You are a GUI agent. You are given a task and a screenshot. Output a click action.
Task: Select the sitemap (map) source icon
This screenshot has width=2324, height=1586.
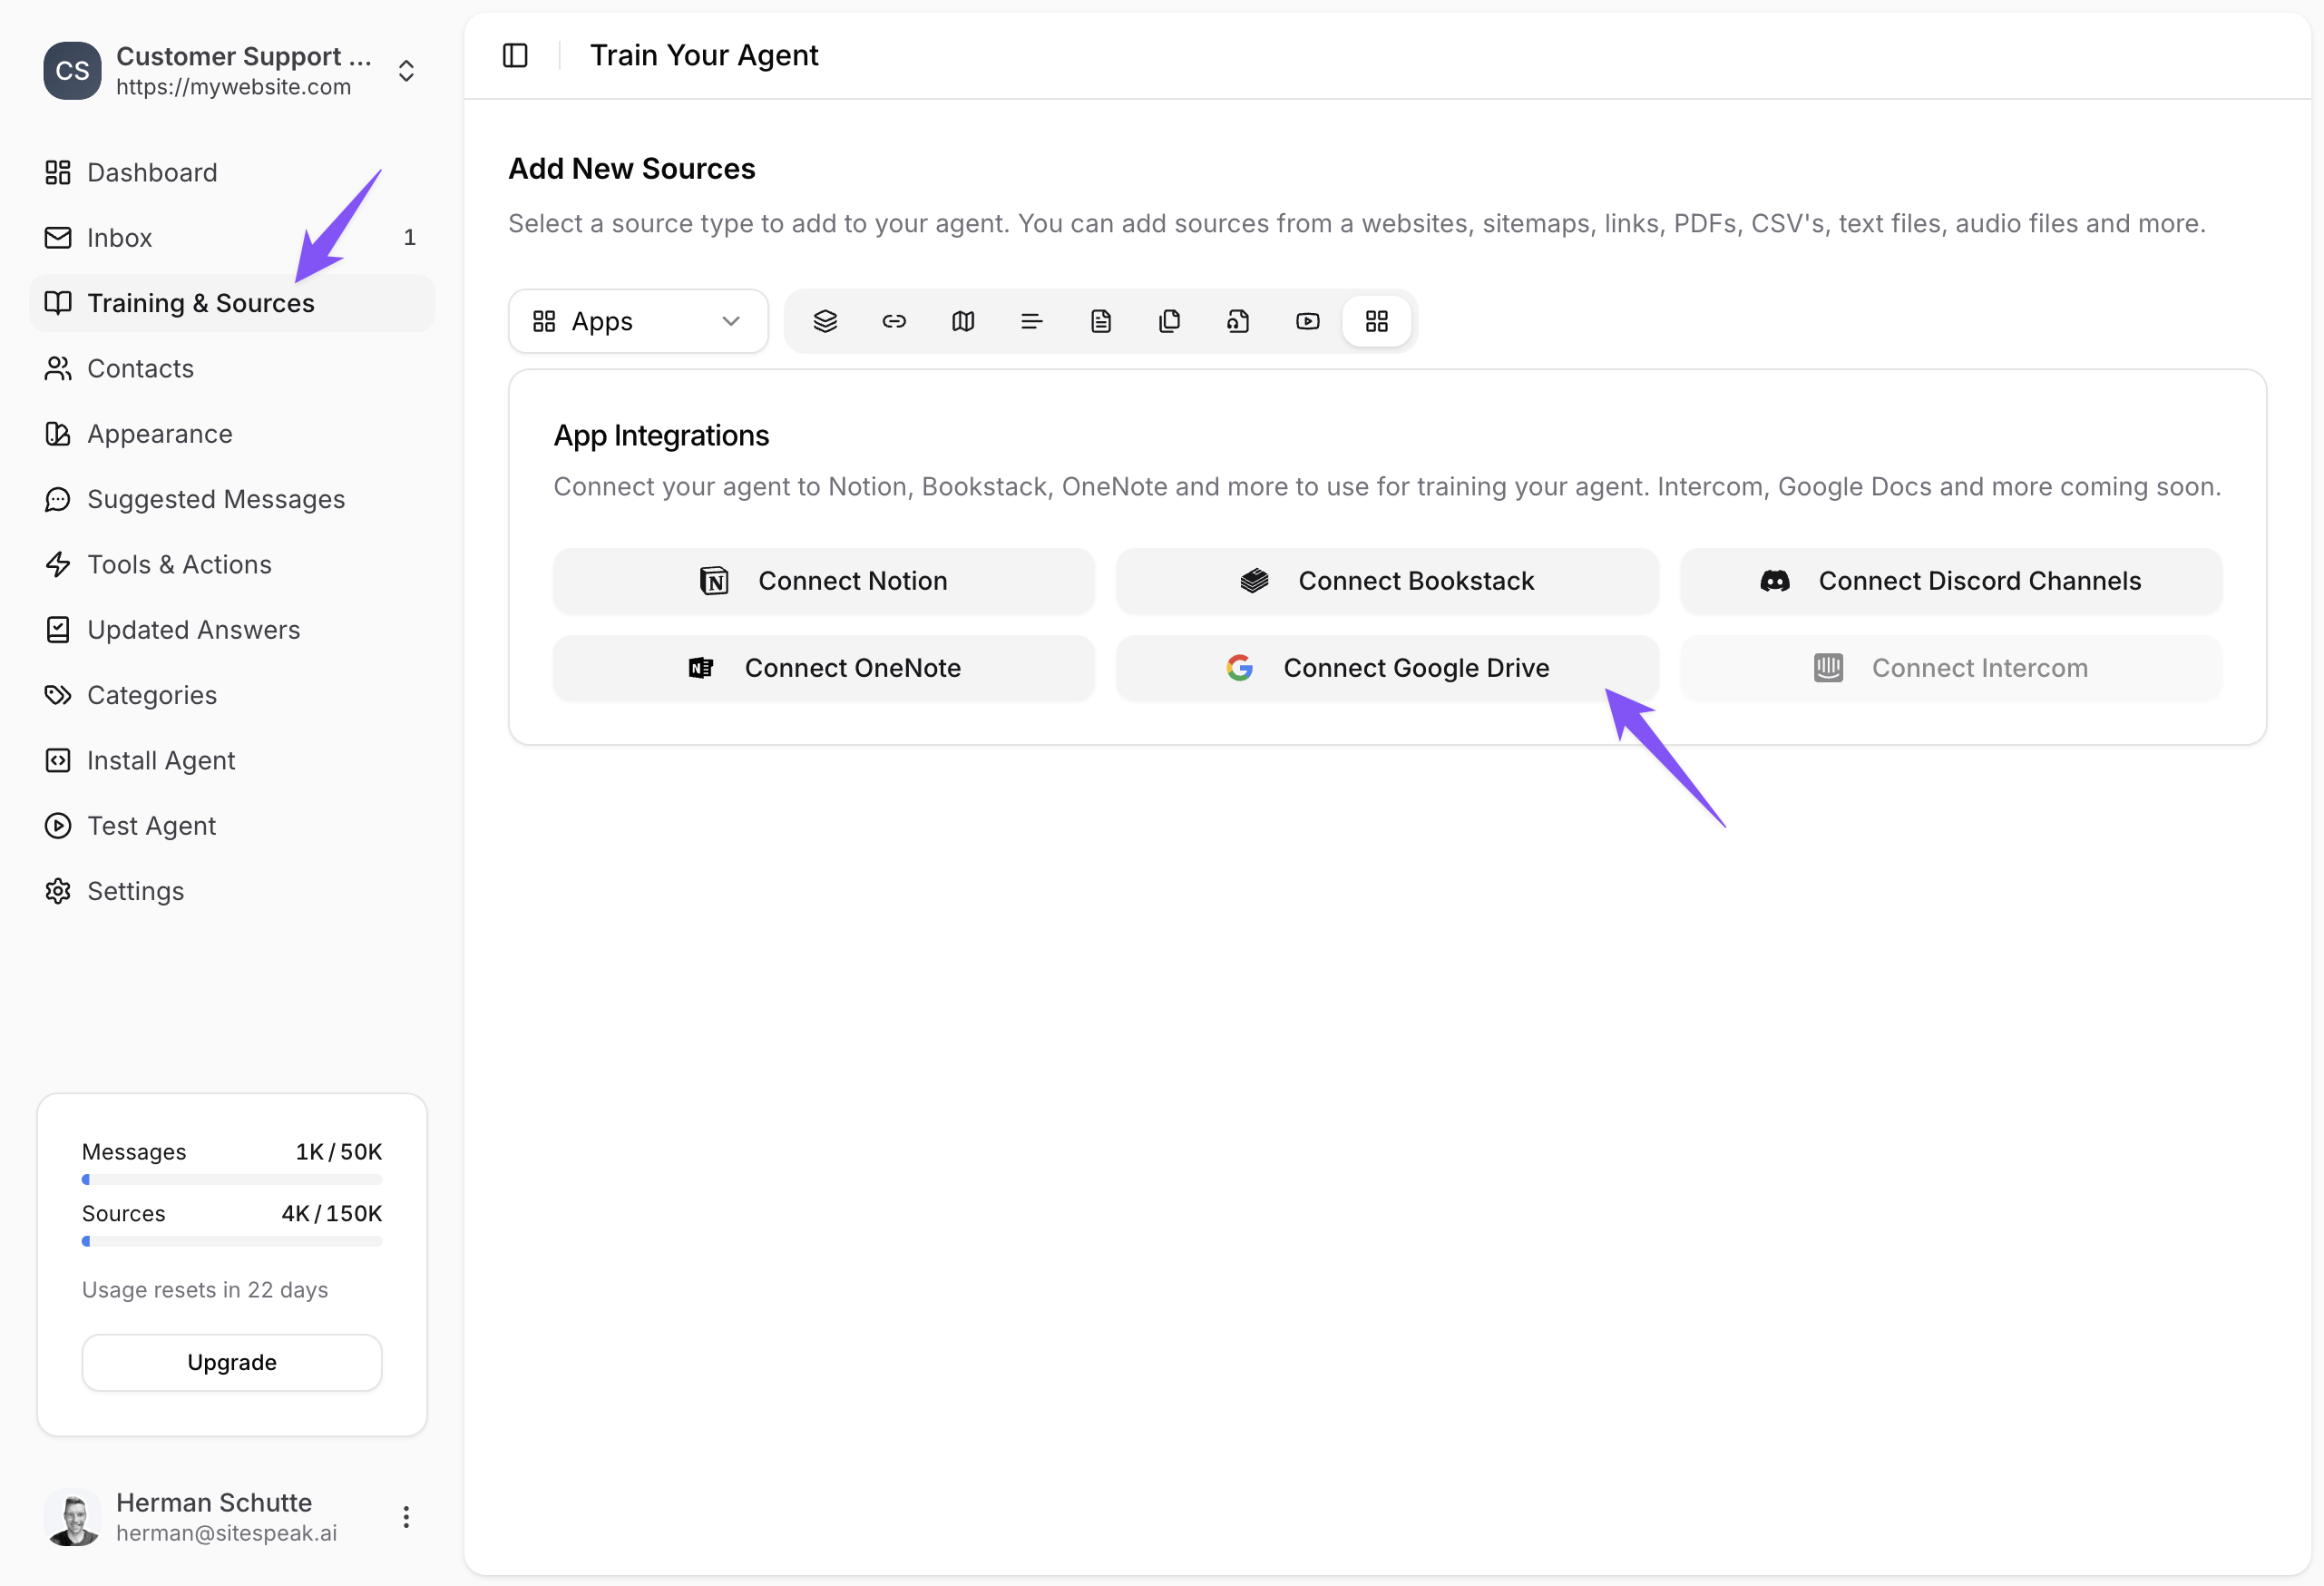[963, 321]
